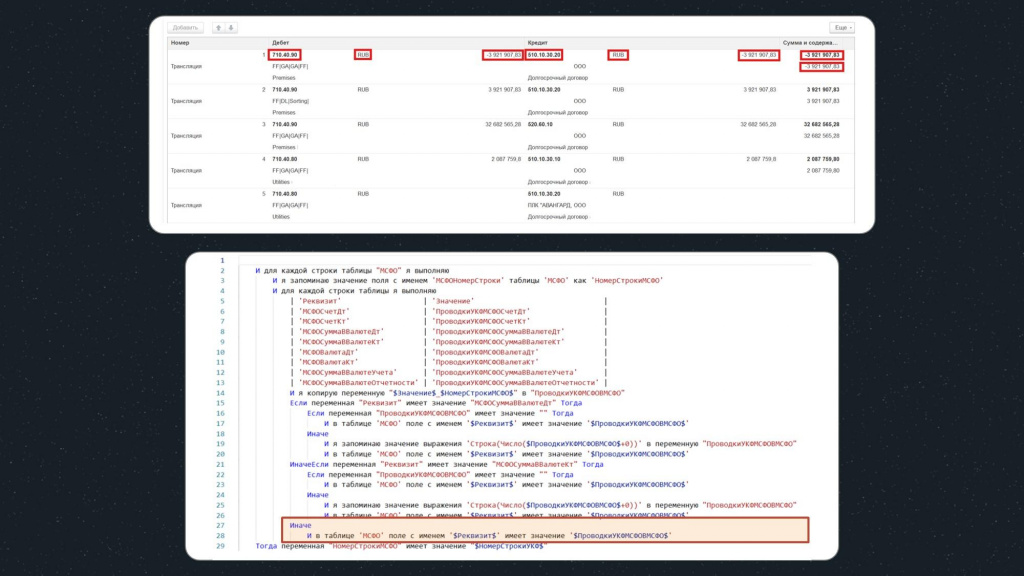
Task: Click the Добавить button above the table
Action: tap(185, 27)
